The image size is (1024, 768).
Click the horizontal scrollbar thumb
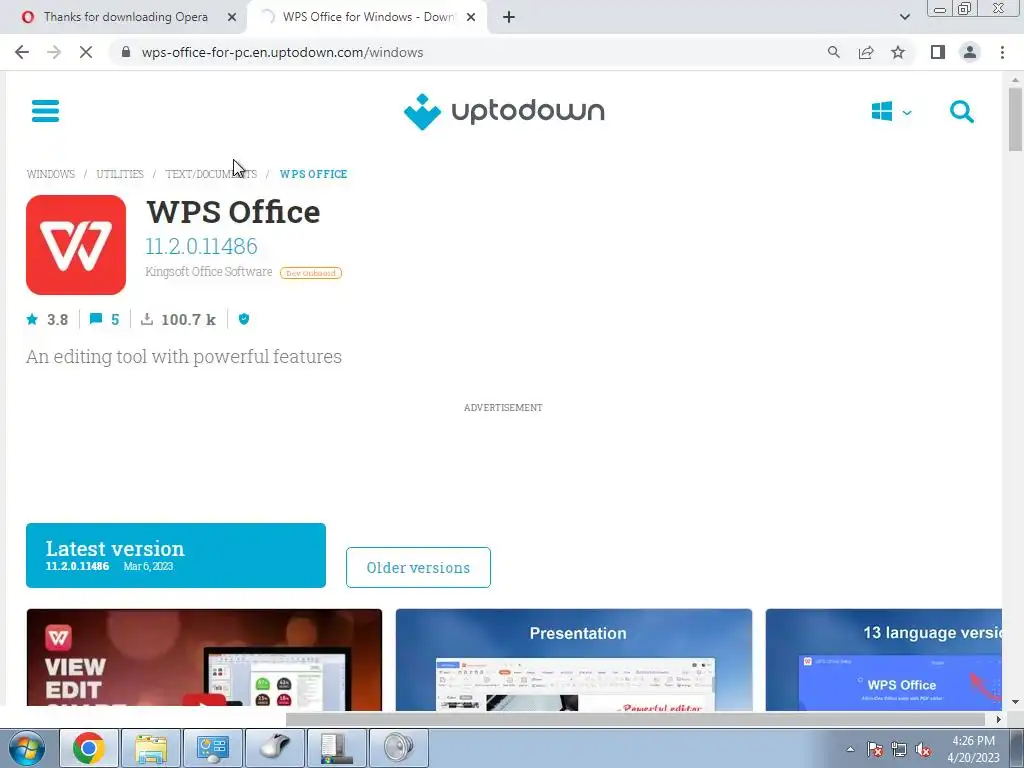635,719
